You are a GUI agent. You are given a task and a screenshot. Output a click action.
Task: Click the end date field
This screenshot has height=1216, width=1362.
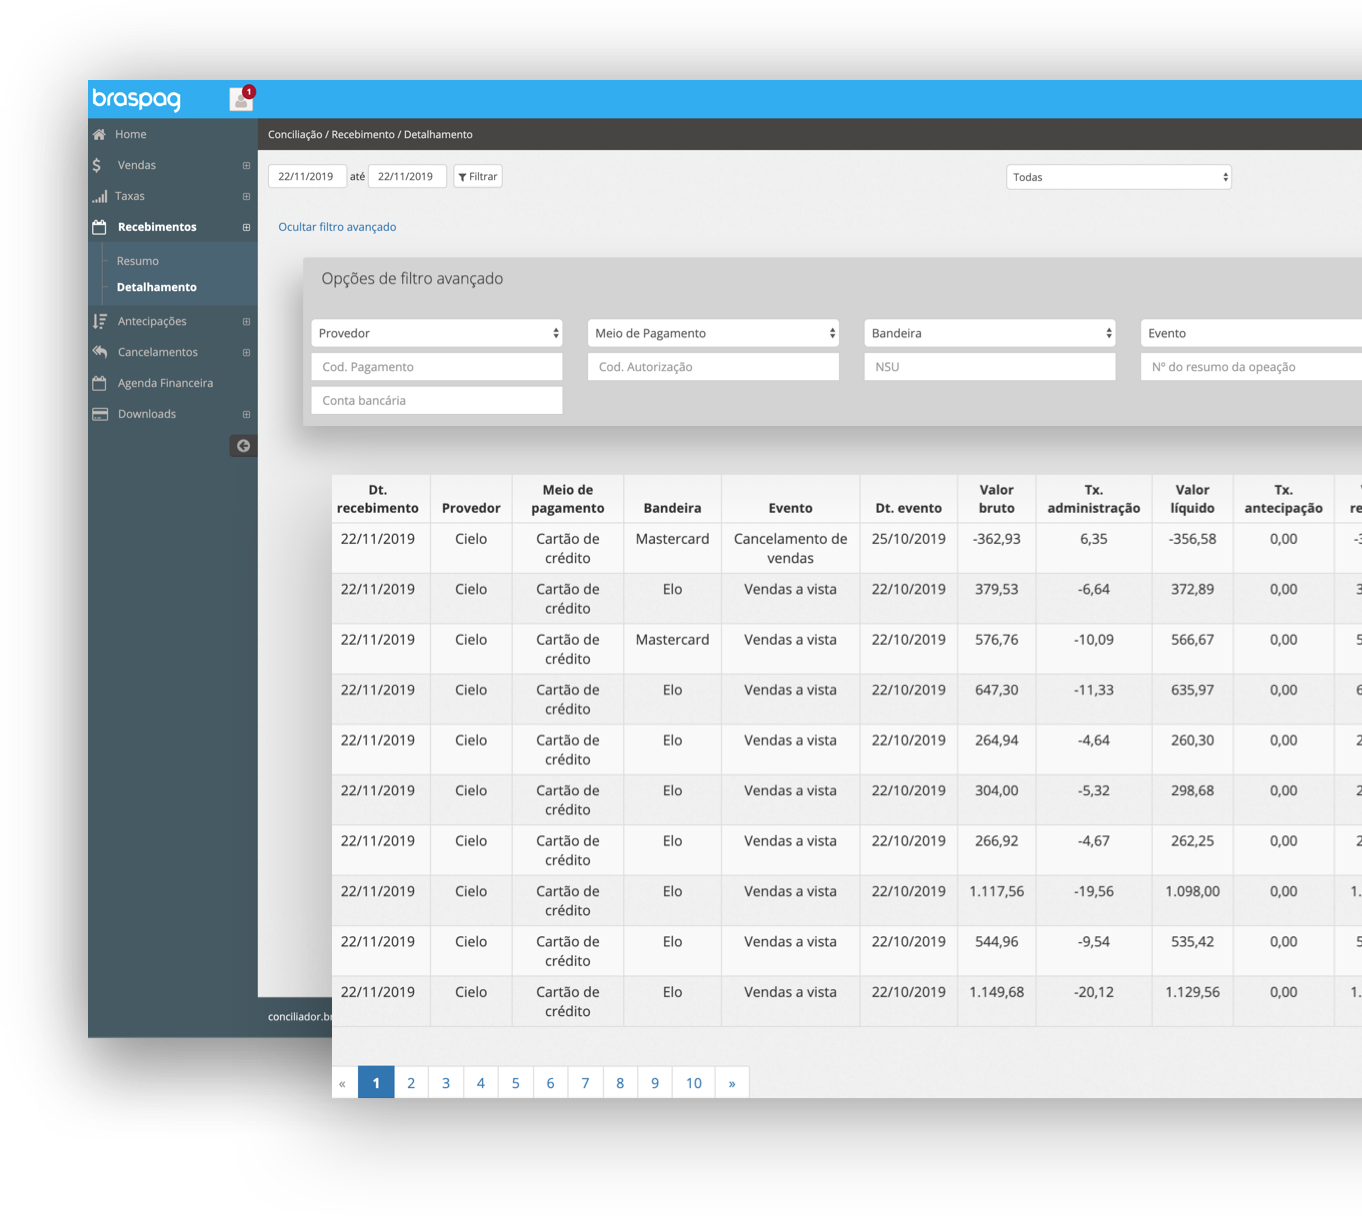tap(407, 177)
